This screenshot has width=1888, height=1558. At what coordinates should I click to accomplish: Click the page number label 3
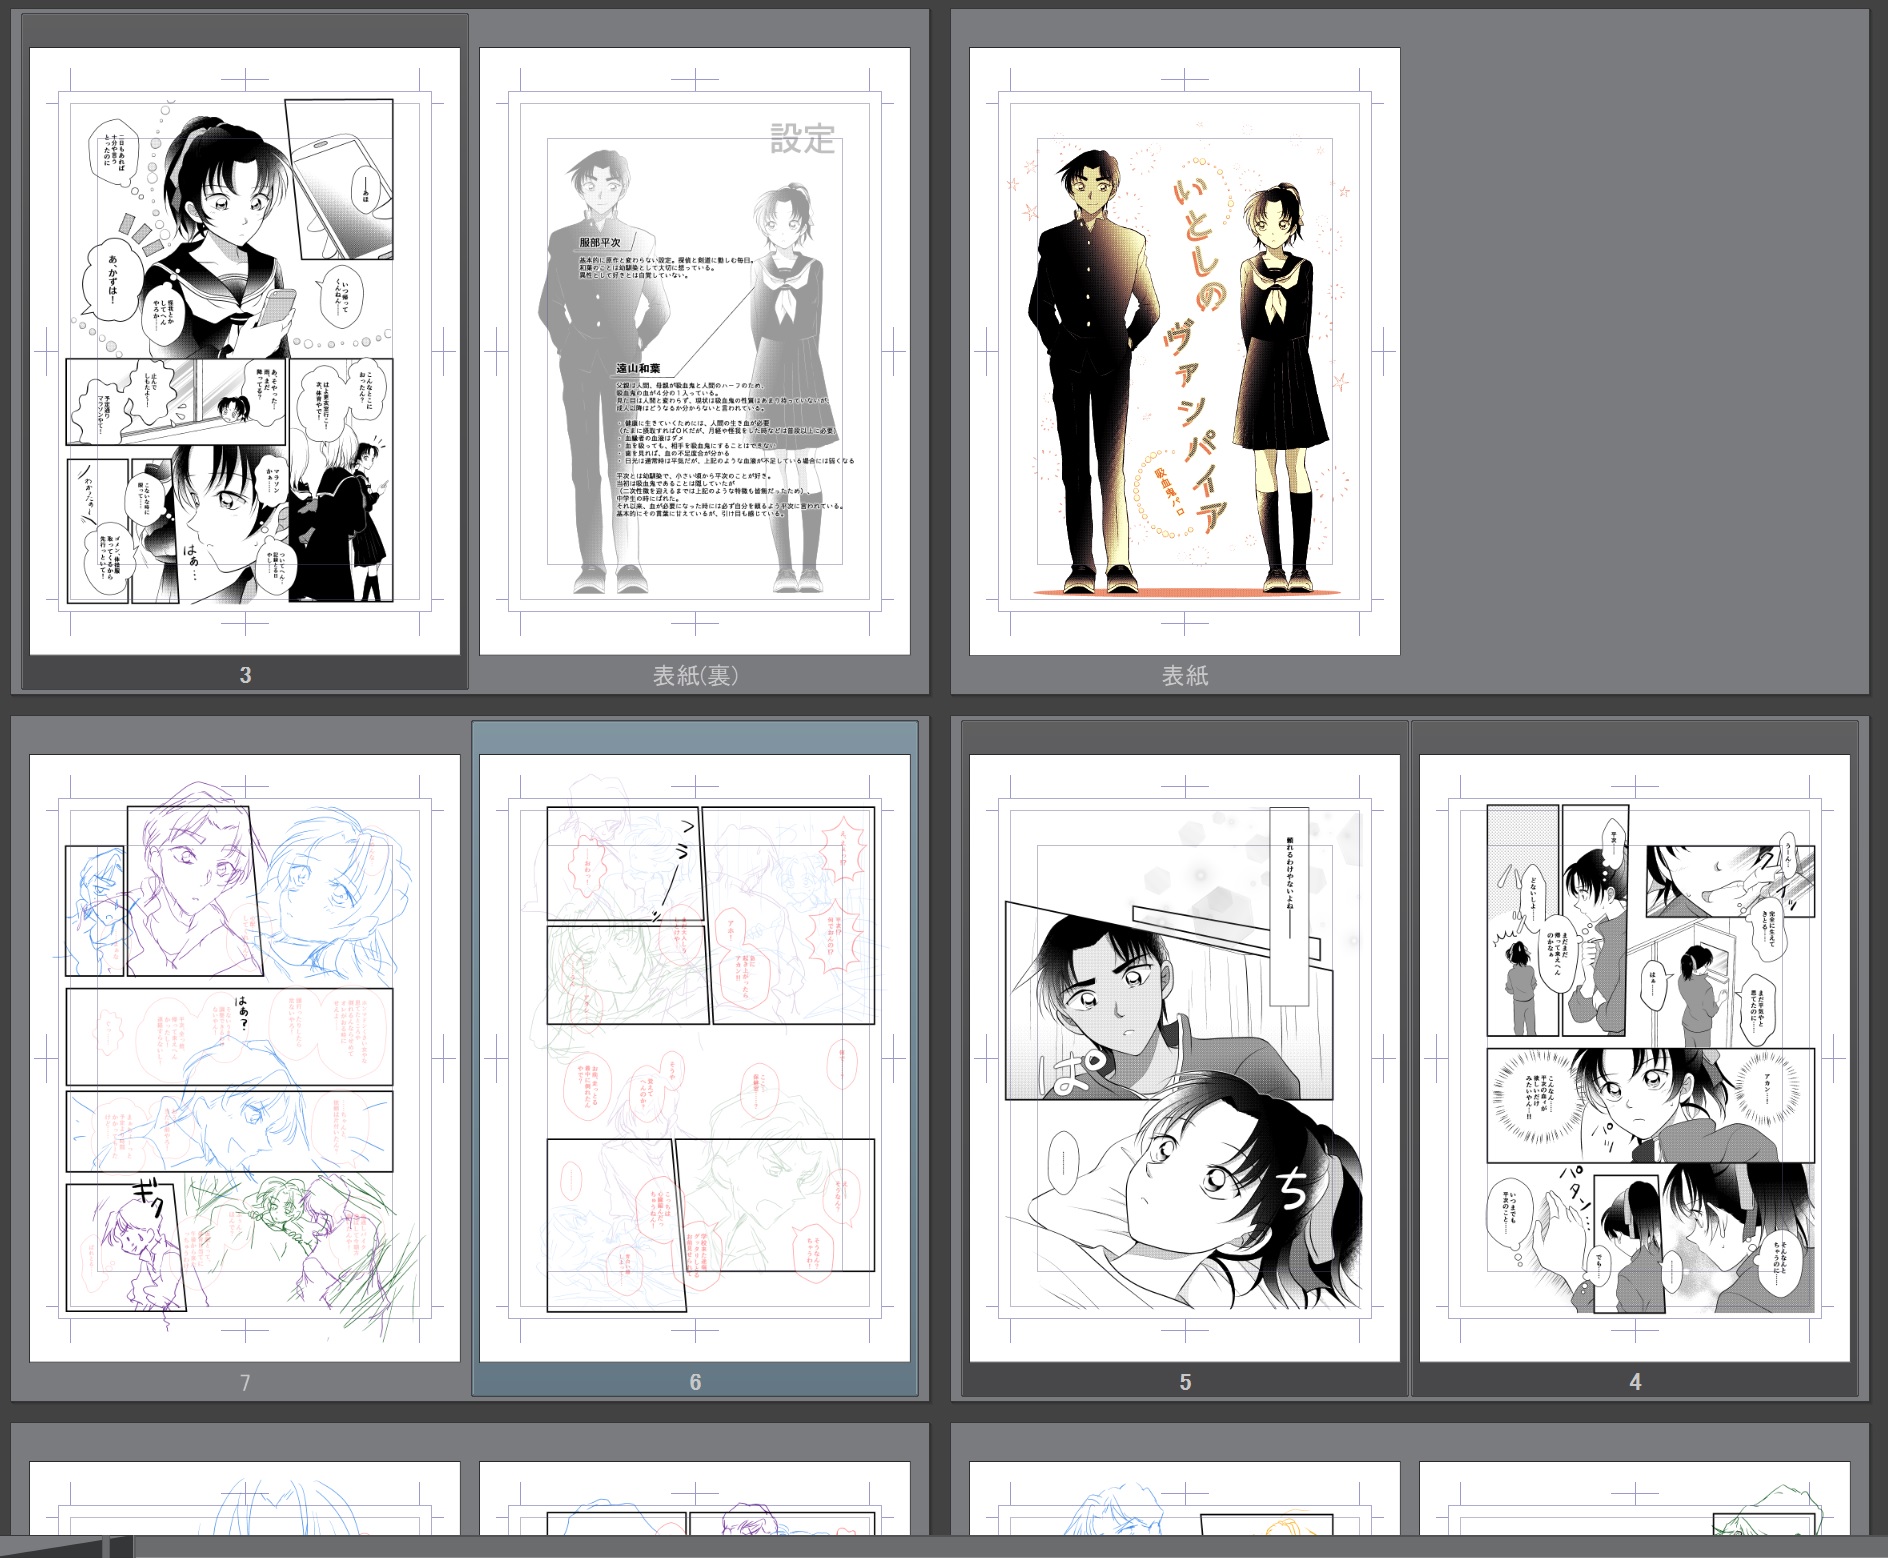[x=245, y=675]
